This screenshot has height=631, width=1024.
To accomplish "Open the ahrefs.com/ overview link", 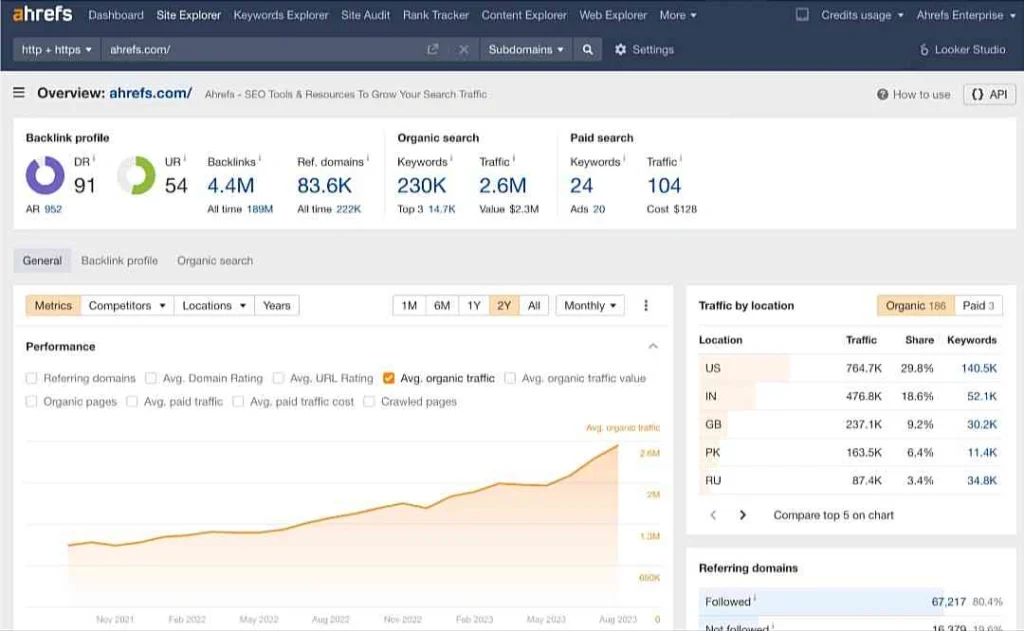I will pos(150,93).
